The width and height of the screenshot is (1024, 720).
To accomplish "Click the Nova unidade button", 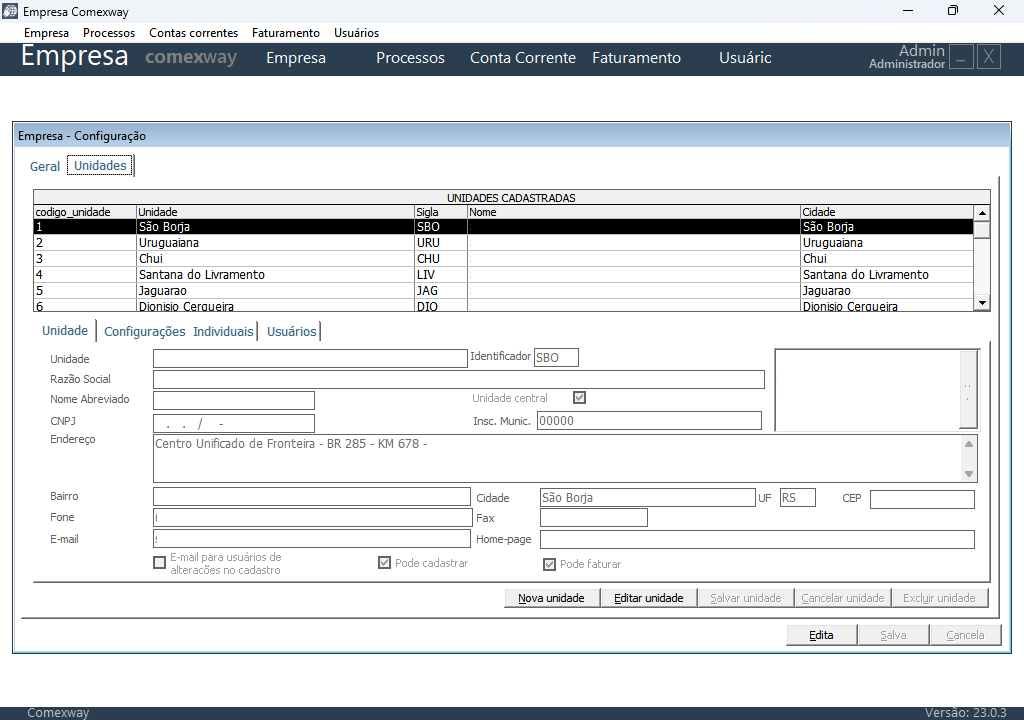I will point(551,598).
